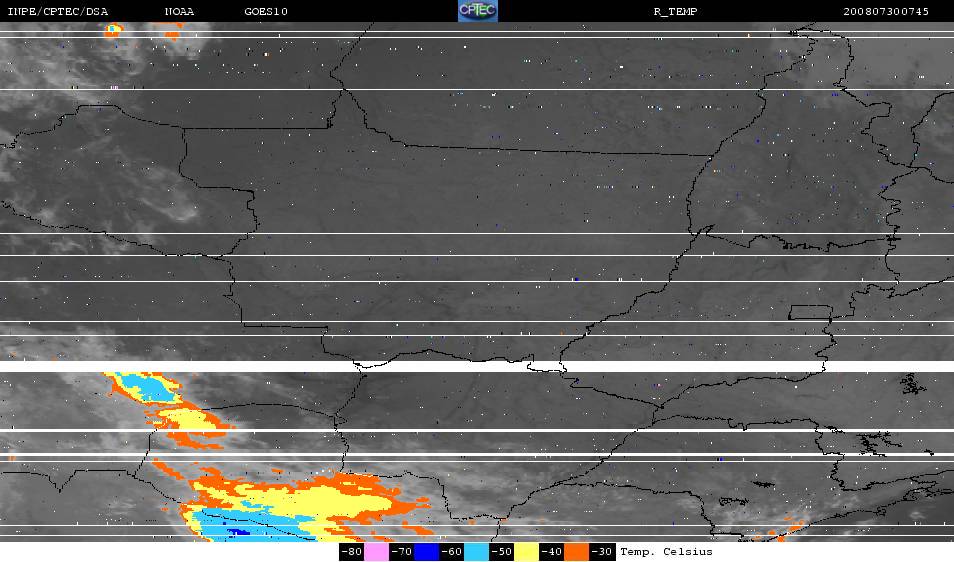Pick the orange legend swatch
The width and height of the screenshot is (954, 562).
tap(576, 552)
